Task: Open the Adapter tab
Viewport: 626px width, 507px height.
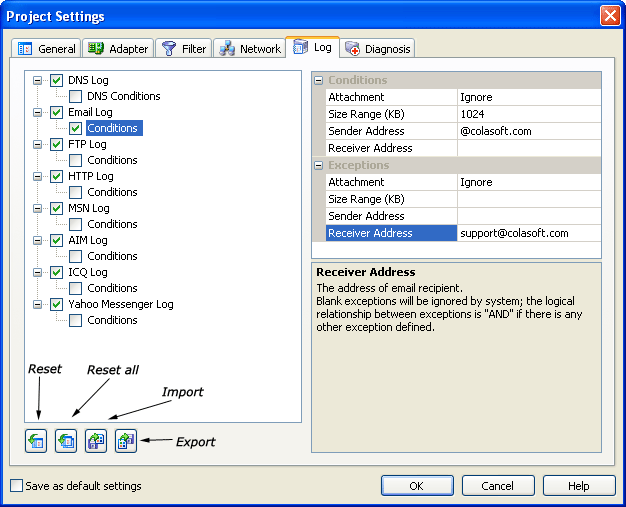Action: pos(117,48)
